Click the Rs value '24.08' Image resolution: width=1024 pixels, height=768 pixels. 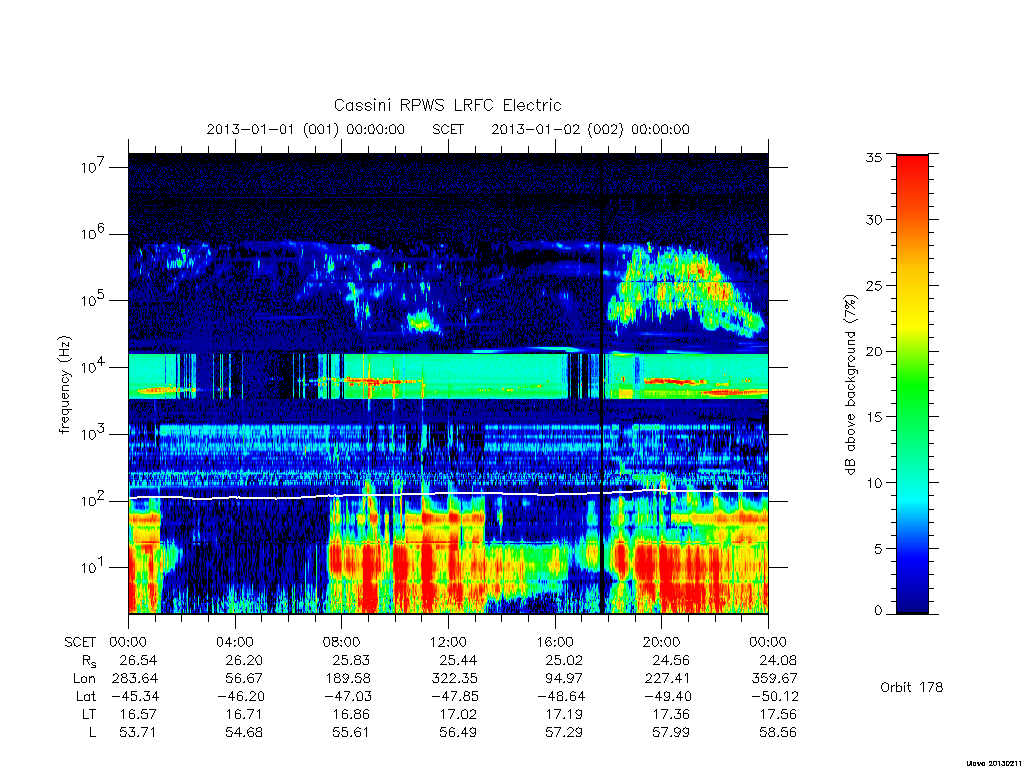coord(778,660)
